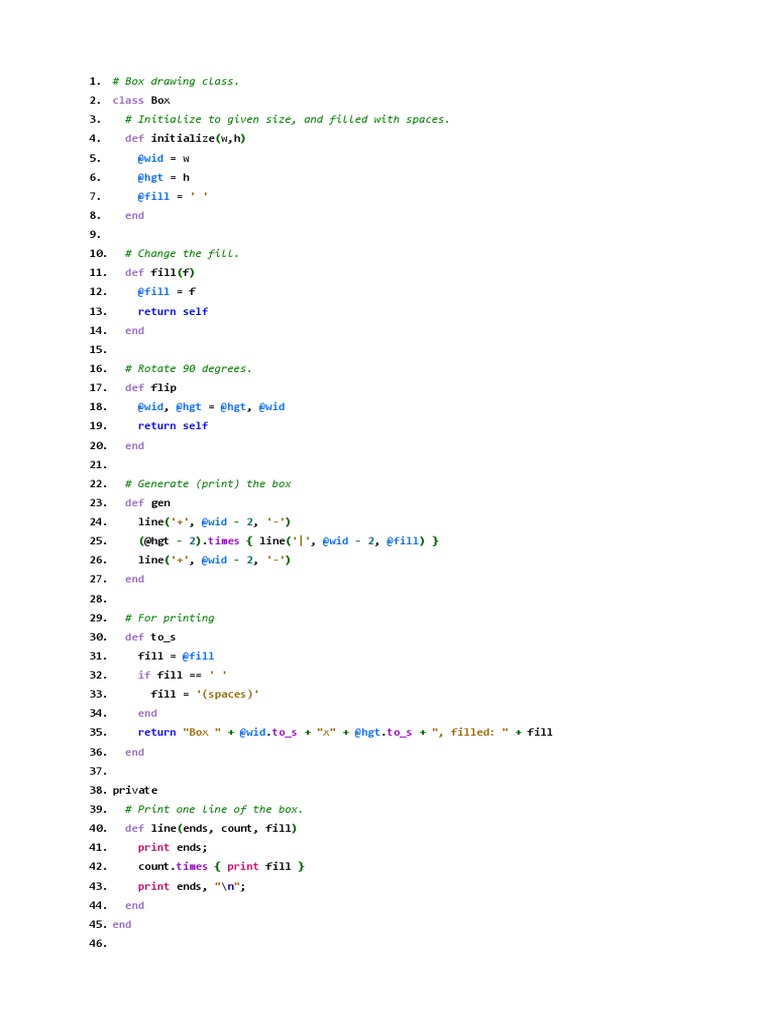
Task: Click the 'end' keyword on line 8
Action: click(x=135, y=216)
